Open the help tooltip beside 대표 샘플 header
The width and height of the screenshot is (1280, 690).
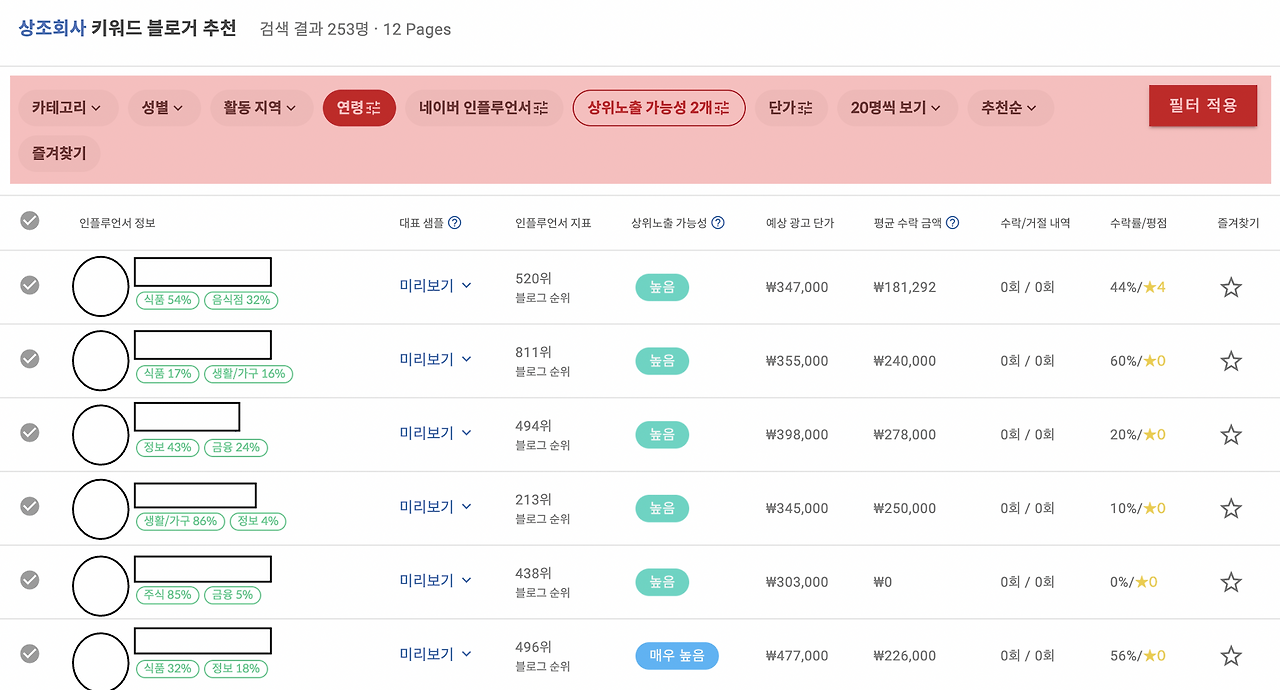coord(457,223)
